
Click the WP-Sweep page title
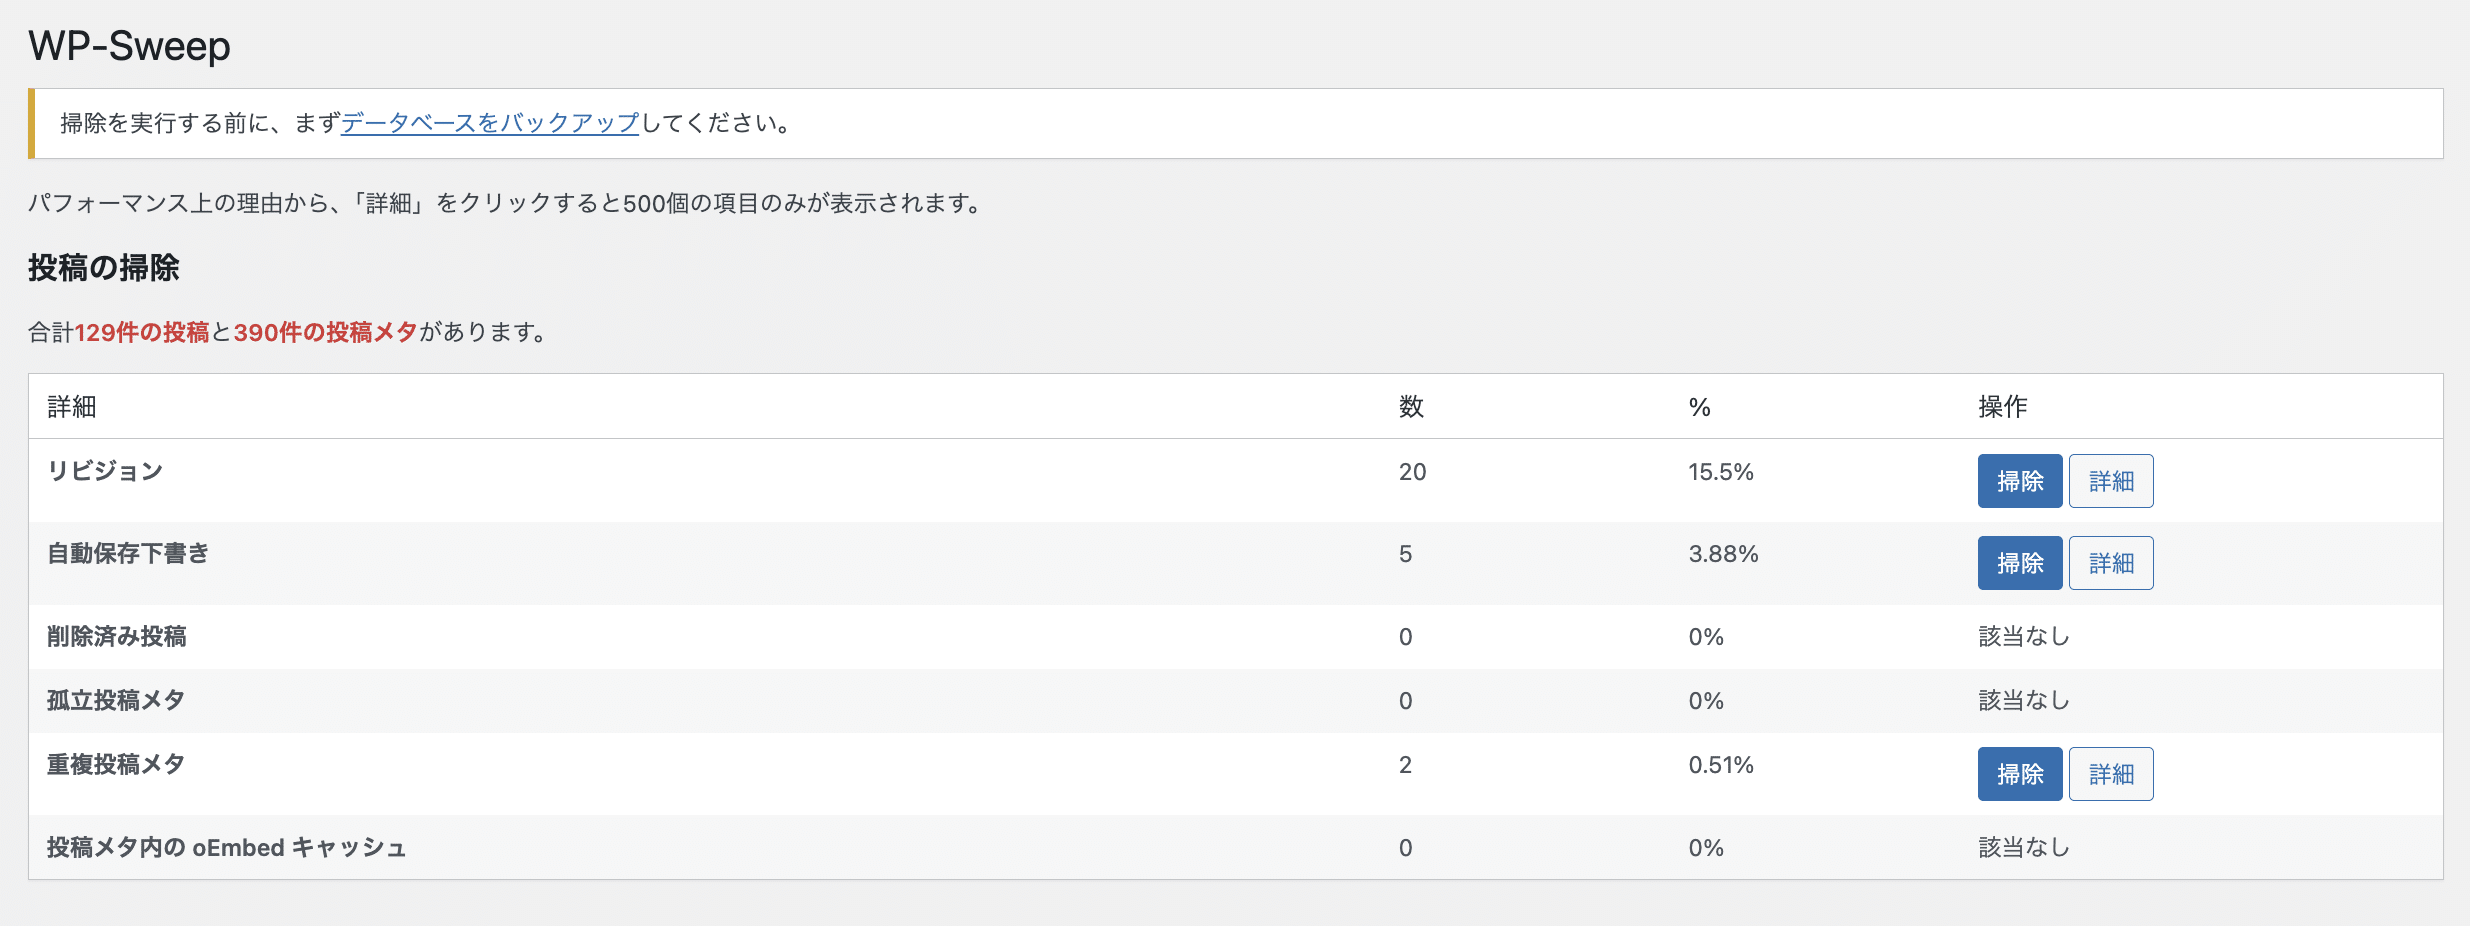point(129,46)
